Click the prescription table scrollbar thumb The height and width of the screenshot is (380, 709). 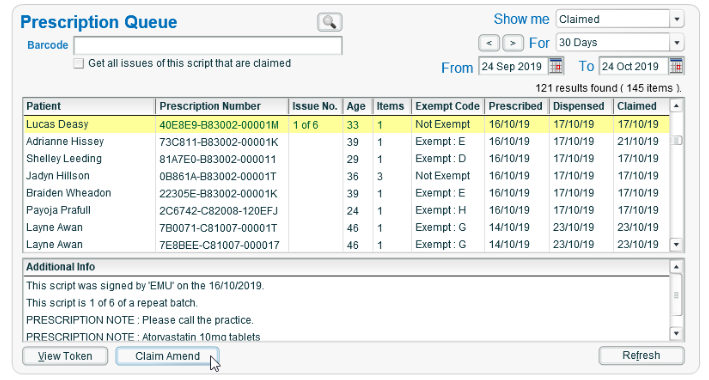click(x=676, y=141)
